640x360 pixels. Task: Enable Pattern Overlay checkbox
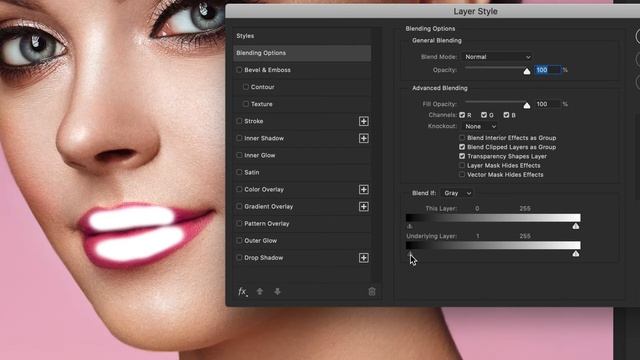point(239,224)
